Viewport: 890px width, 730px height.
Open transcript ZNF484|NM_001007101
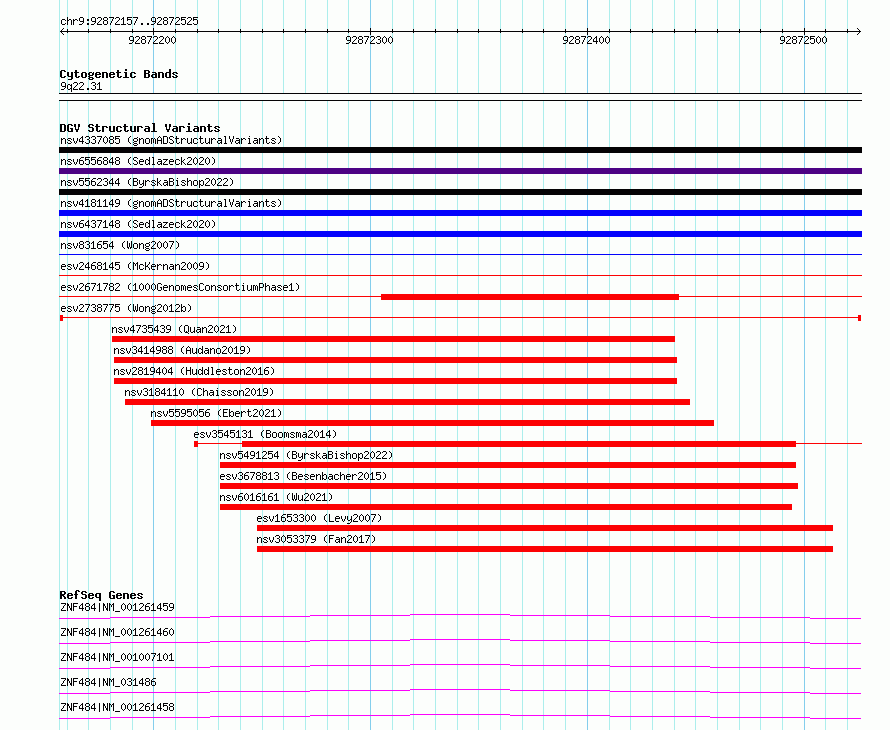click(117, 657)
